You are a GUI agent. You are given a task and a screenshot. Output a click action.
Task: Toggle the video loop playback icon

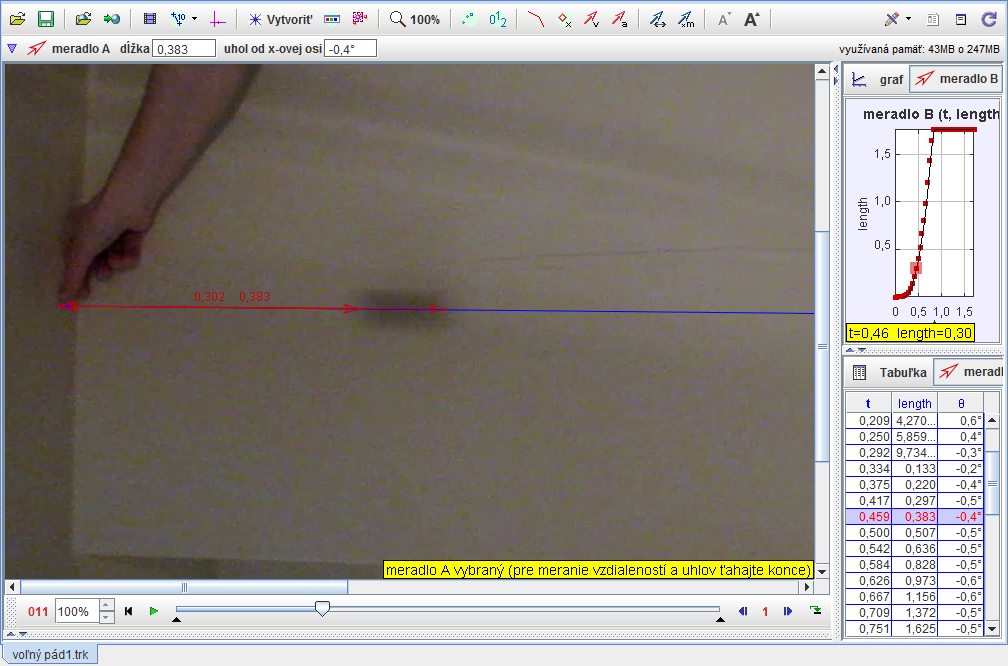click(816, 611)
